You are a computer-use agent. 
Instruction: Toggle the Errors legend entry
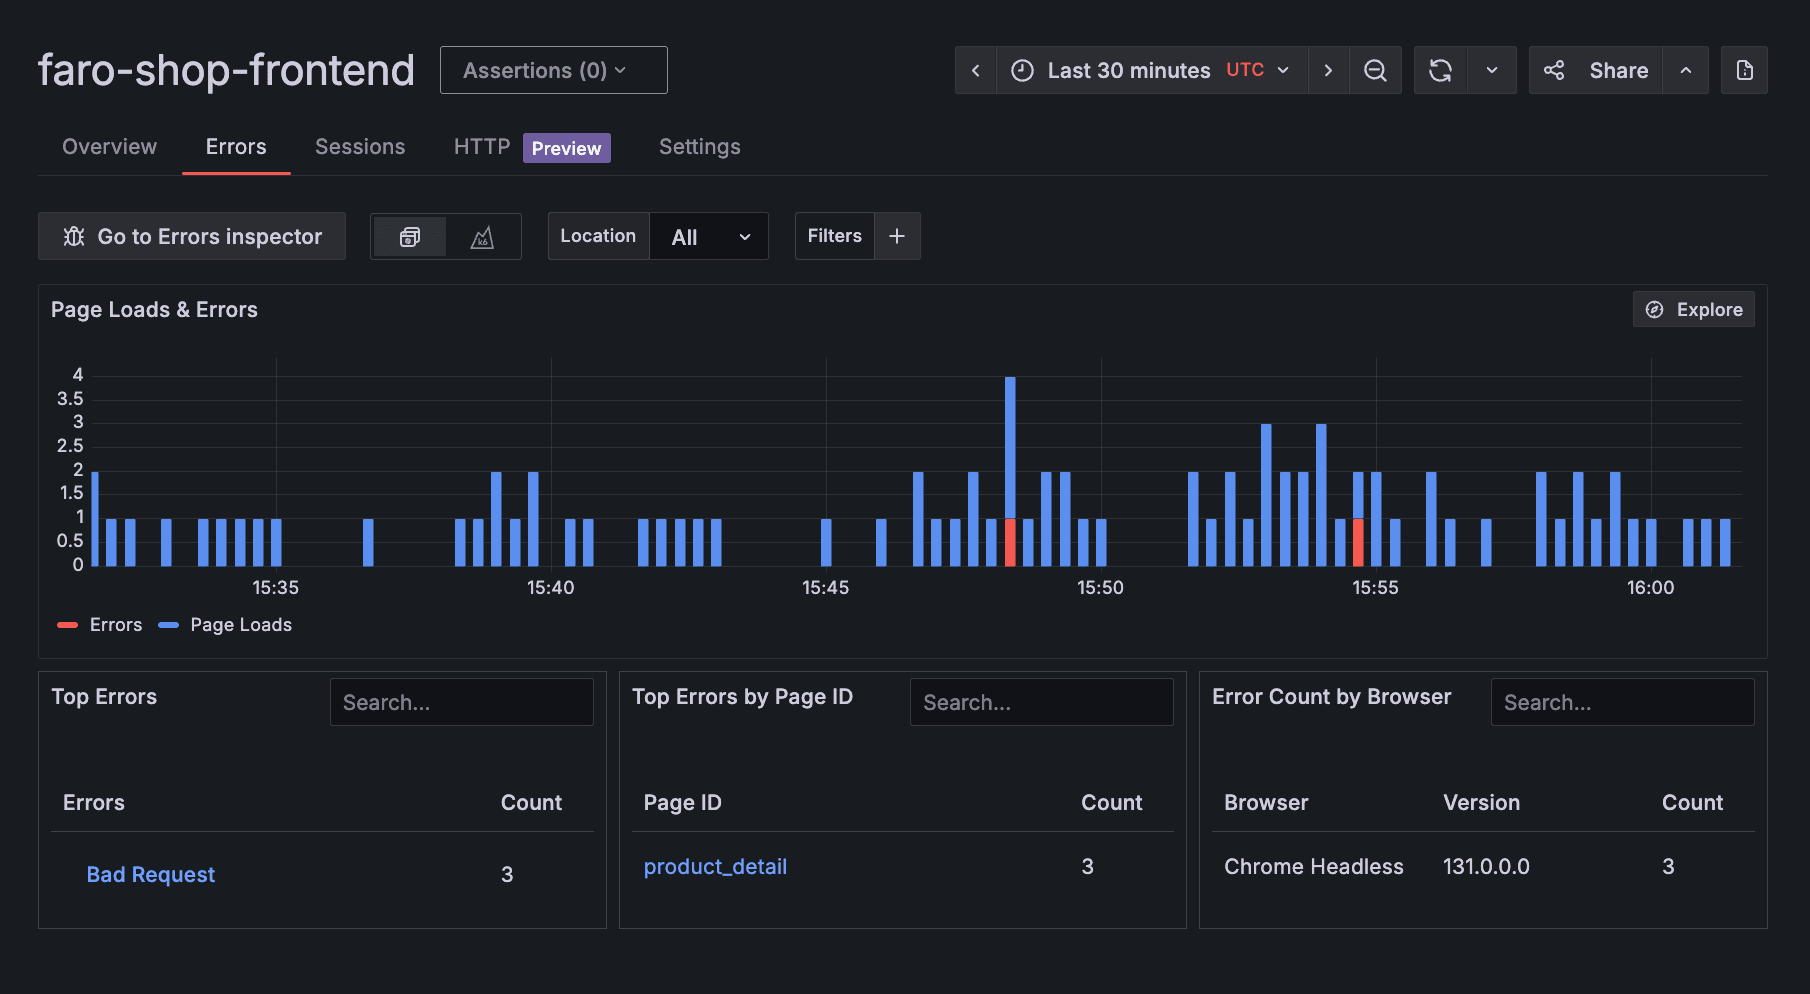pos(100,624)
